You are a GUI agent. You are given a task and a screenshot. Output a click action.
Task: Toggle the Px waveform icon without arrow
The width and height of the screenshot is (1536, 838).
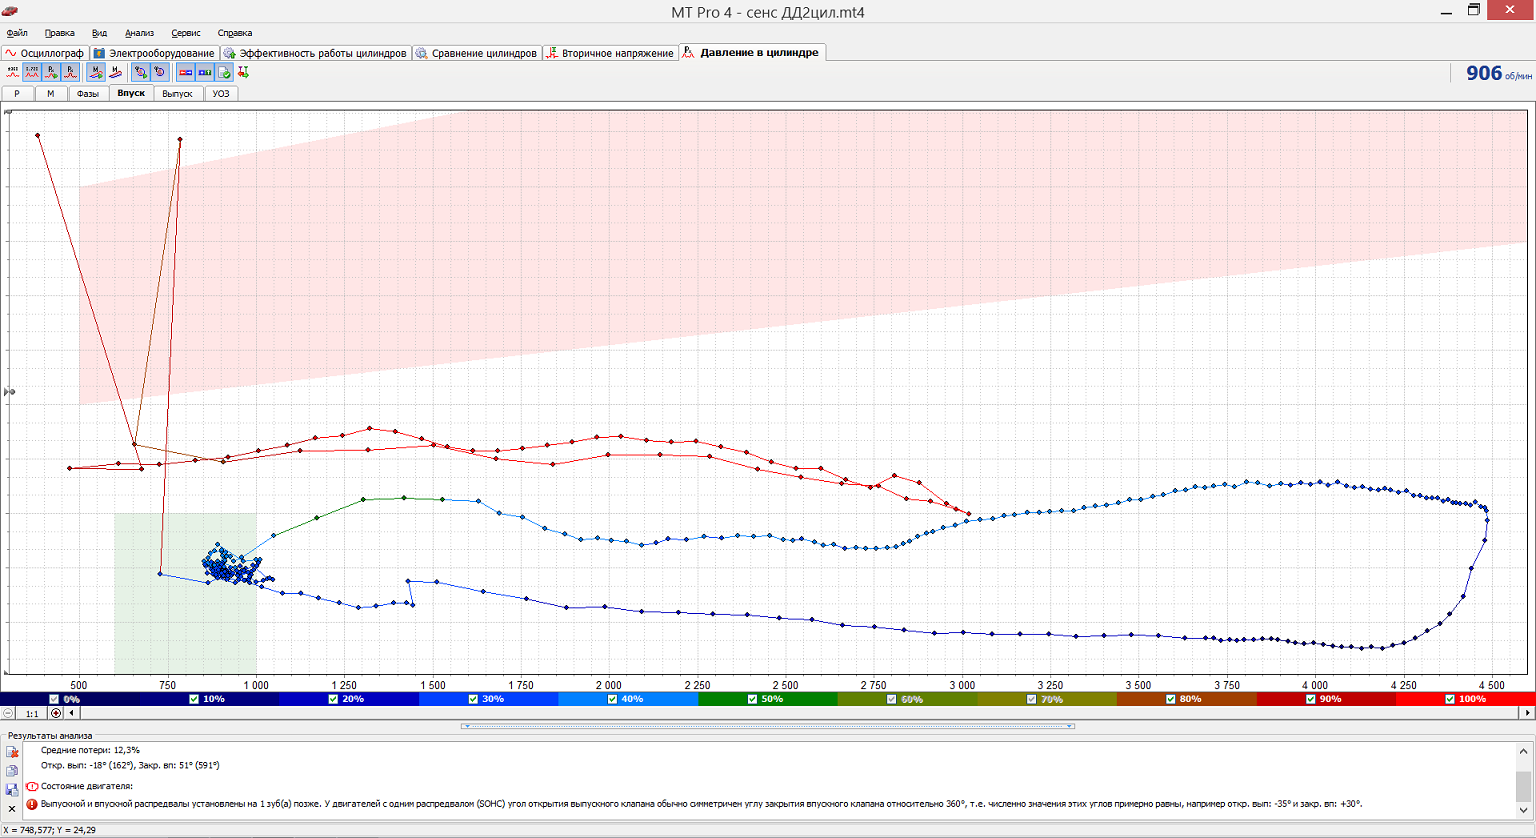coord(70,72)
